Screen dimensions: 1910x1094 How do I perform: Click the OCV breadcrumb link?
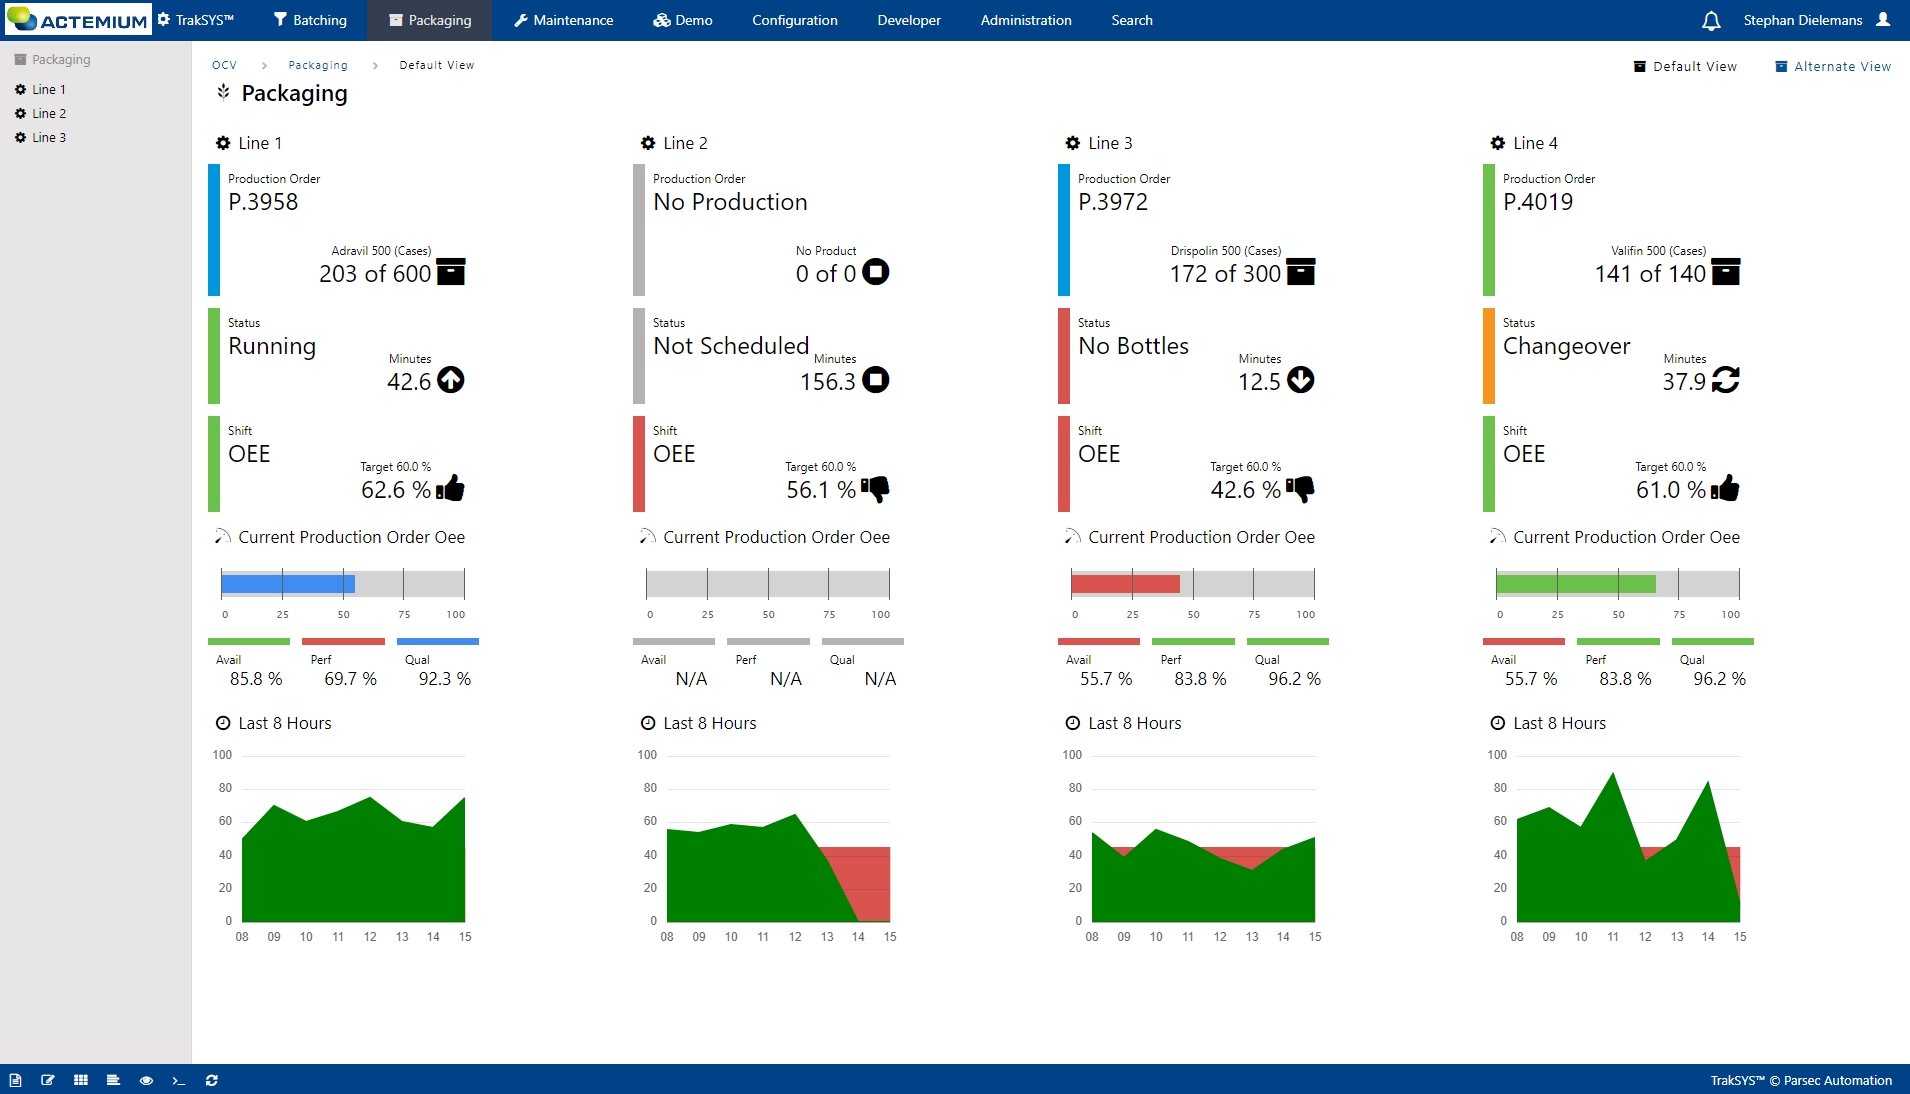click(x=224, y=65)
